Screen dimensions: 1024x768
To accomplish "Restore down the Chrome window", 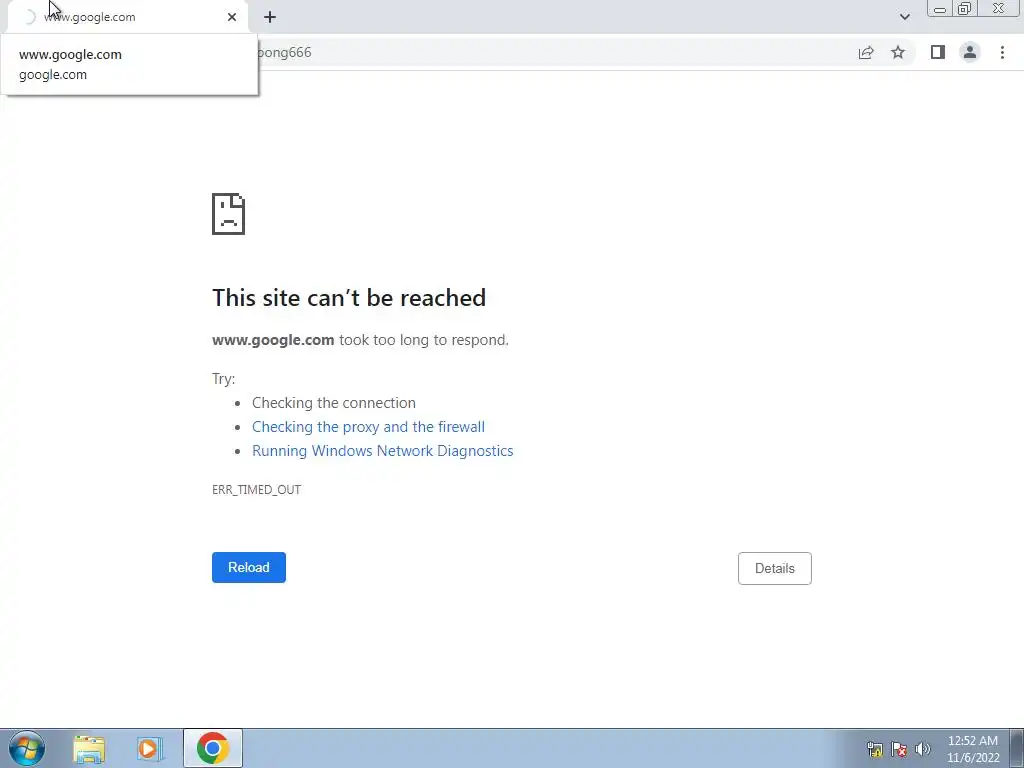I will click(964, 8).
